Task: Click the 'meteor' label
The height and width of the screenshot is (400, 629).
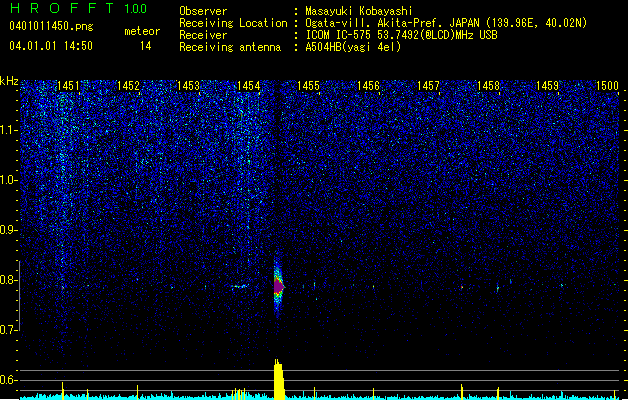Action: (142, 31)
